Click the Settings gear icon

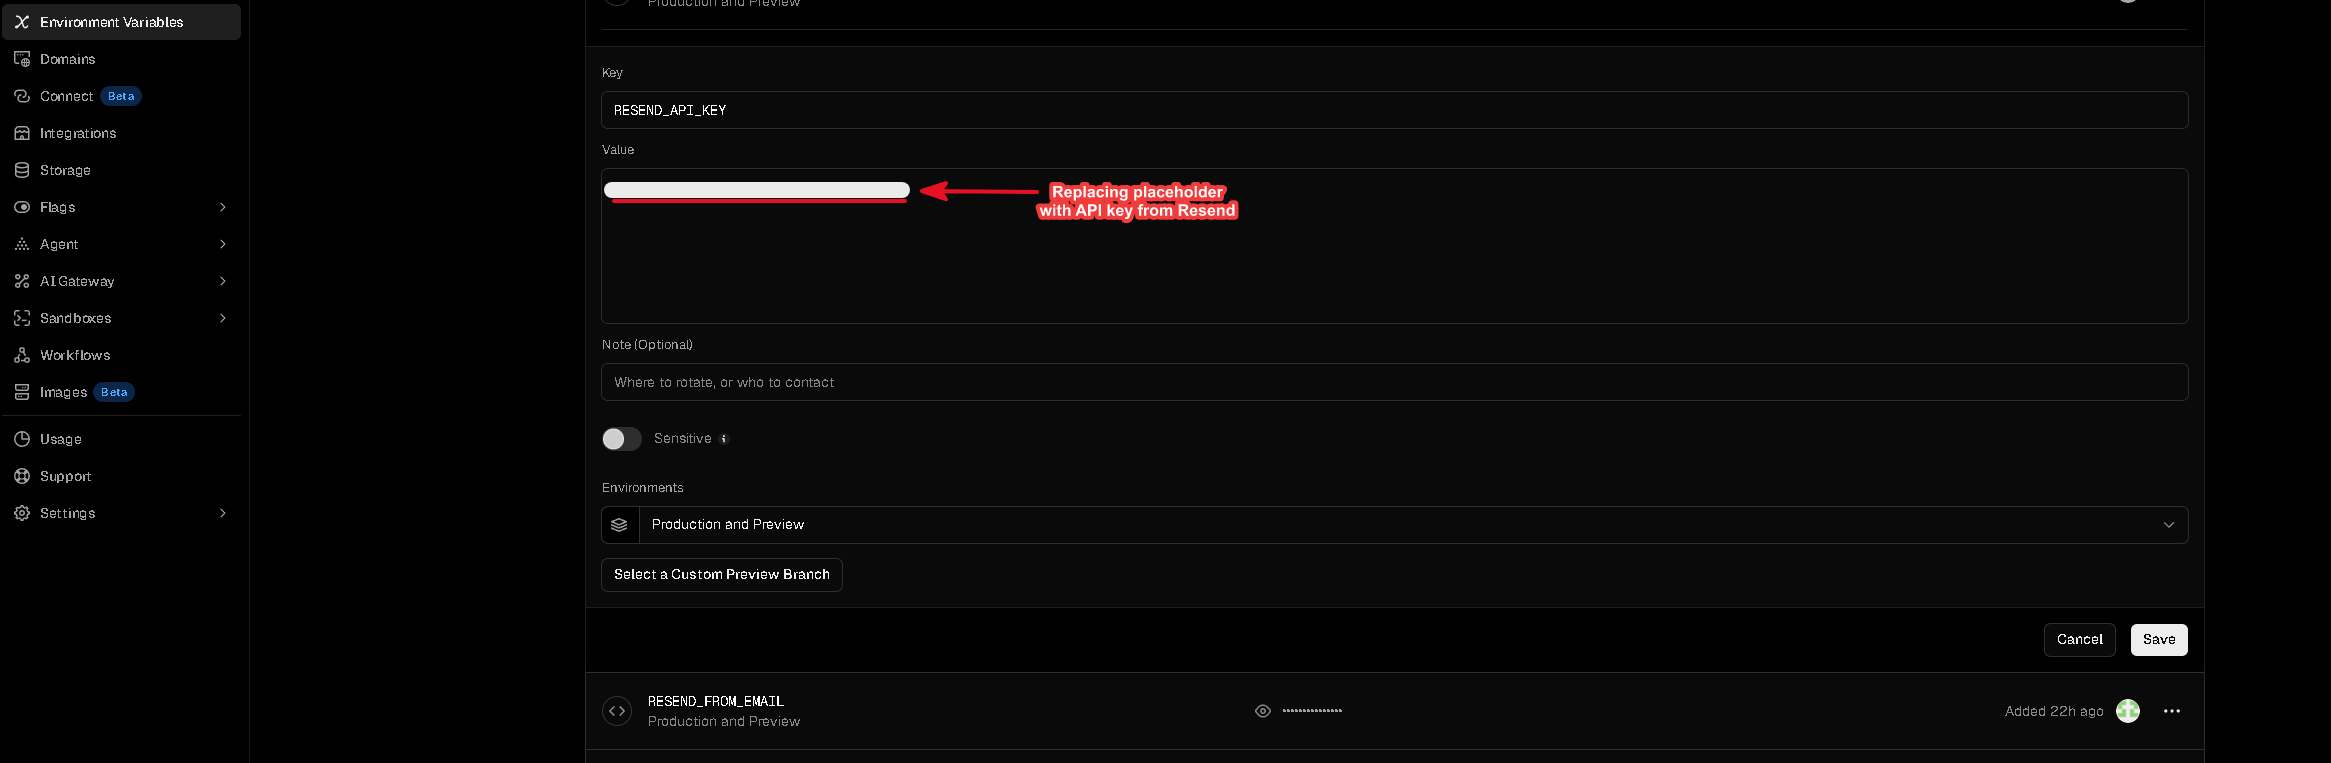pyautogui.click(x=22, y=513)
